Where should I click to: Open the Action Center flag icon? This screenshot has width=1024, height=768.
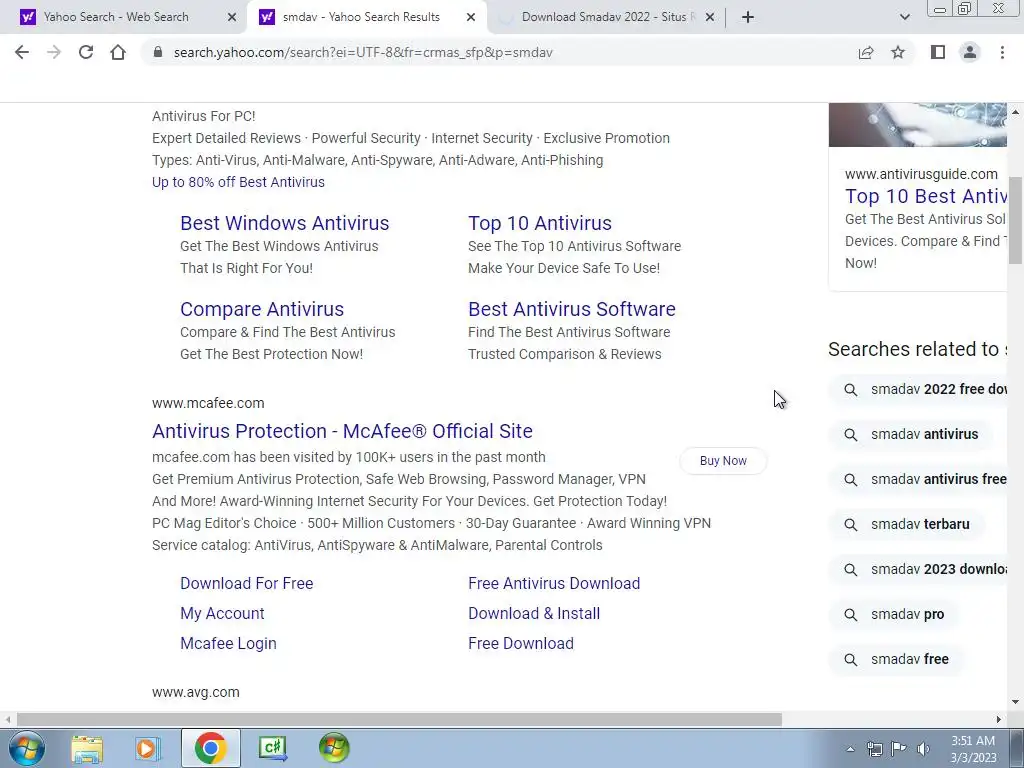pyautogui.click(x=899, y=749)
